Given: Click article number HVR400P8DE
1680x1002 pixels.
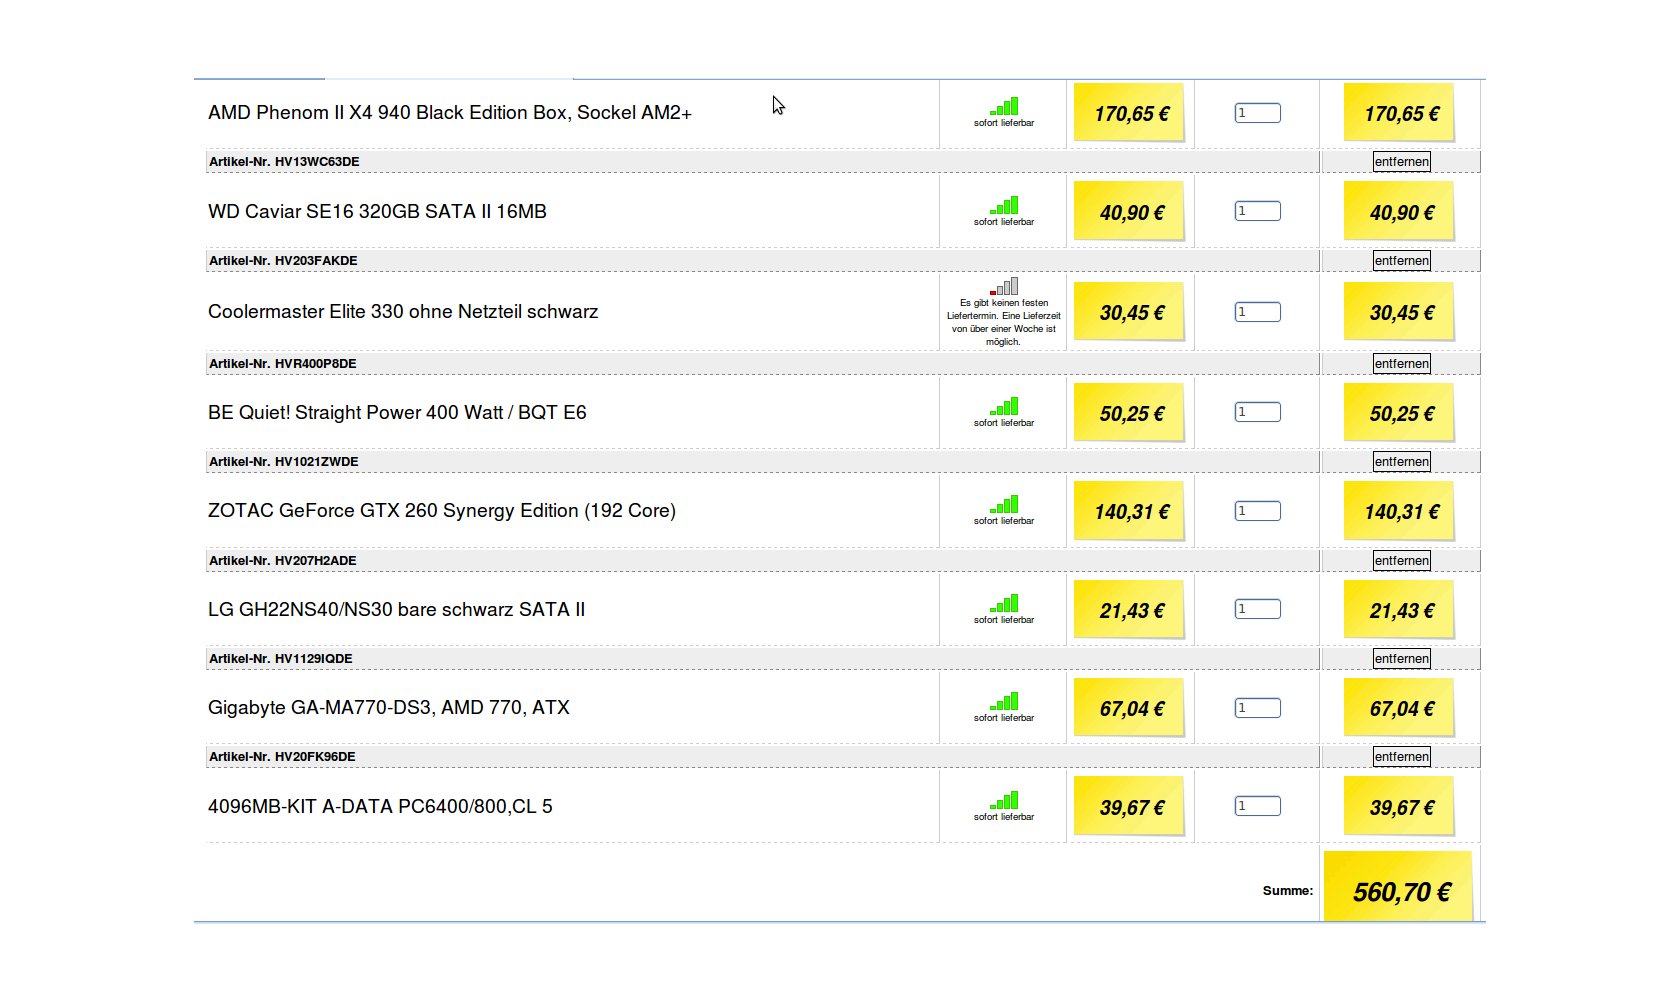Looking at the screenshot, I should coord(283,364).
